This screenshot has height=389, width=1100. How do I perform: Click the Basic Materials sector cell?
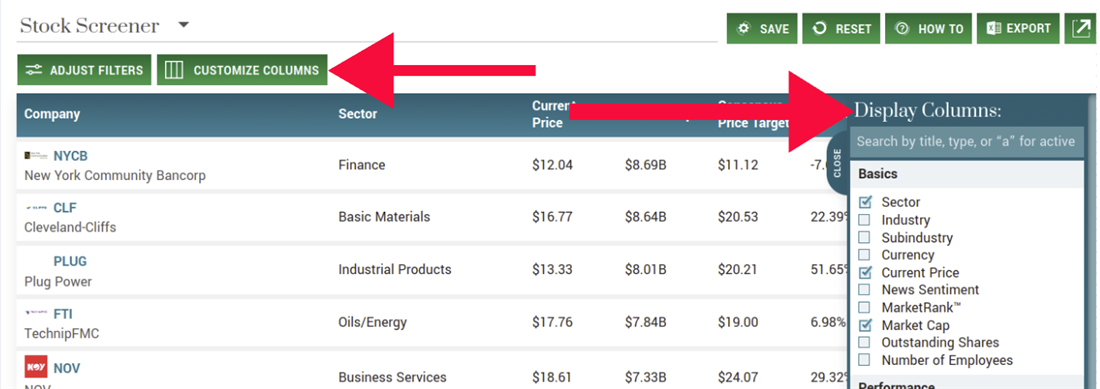point(384,217)
